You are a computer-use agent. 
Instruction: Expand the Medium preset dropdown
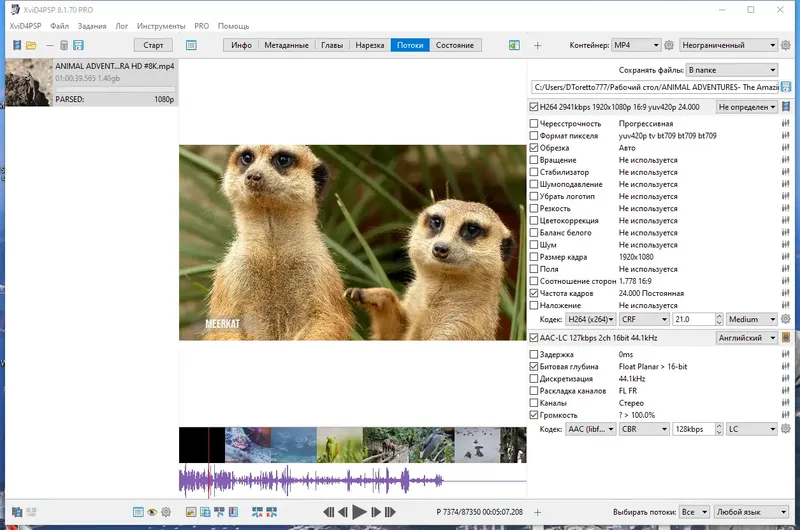751,319
